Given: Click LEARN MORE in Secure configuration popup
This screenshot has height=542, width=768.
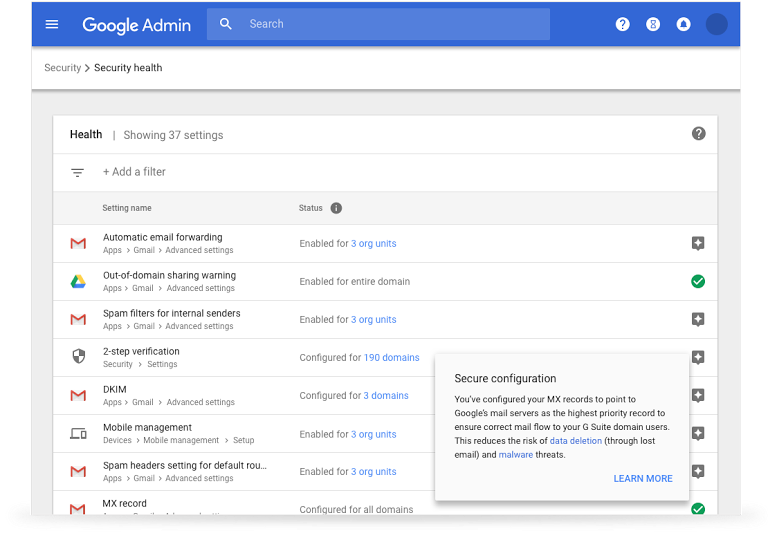Looking at the screenshot, I should [x=643, y=478].
